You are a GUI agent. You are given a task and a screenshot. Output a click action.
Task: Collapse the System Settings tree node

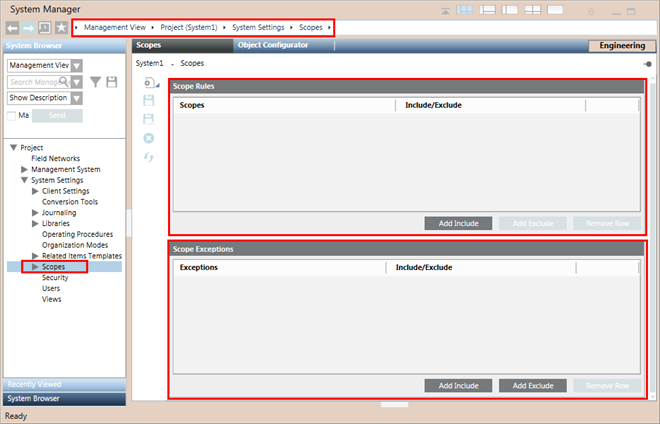tap(25, 180)
